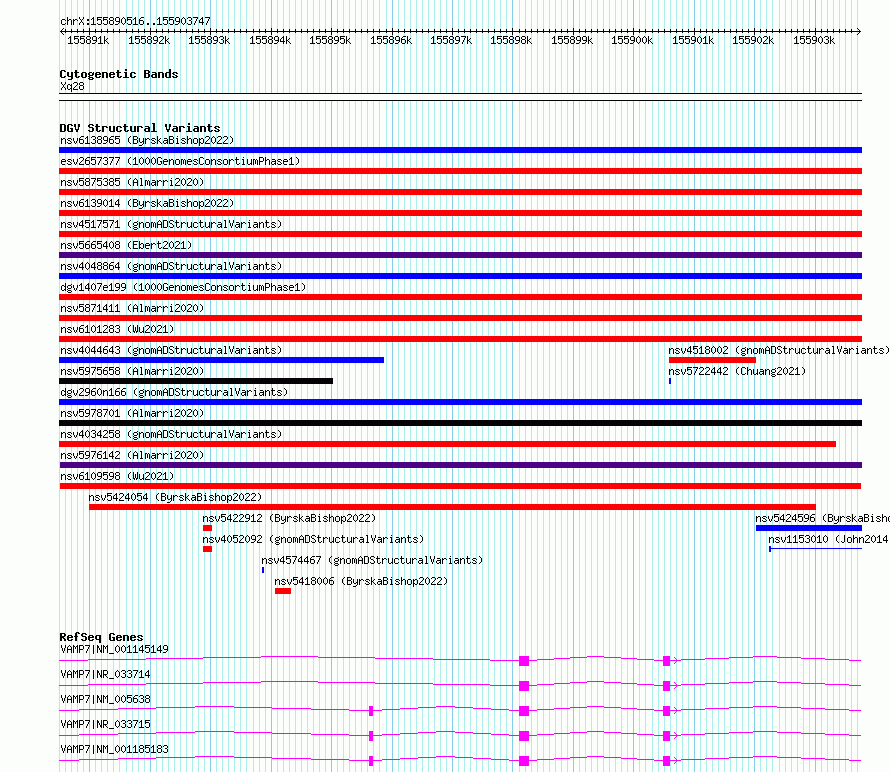Screen dimensions: 890x772
Task: Click the nsv4052092 (gnomADStructuralVariants) label
Action: (313, 539)
